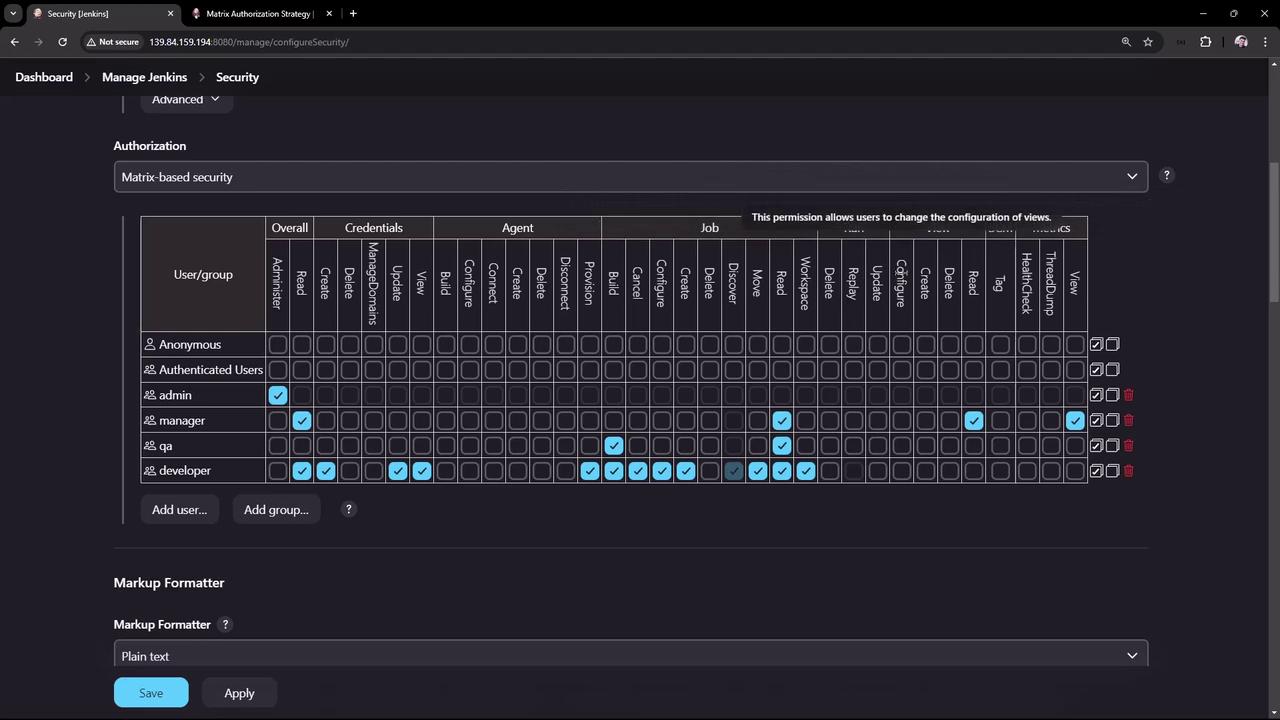Bookmark this page with the star icon
The width and height of the screenshot is (1280, 720).
click(1148, 42)
